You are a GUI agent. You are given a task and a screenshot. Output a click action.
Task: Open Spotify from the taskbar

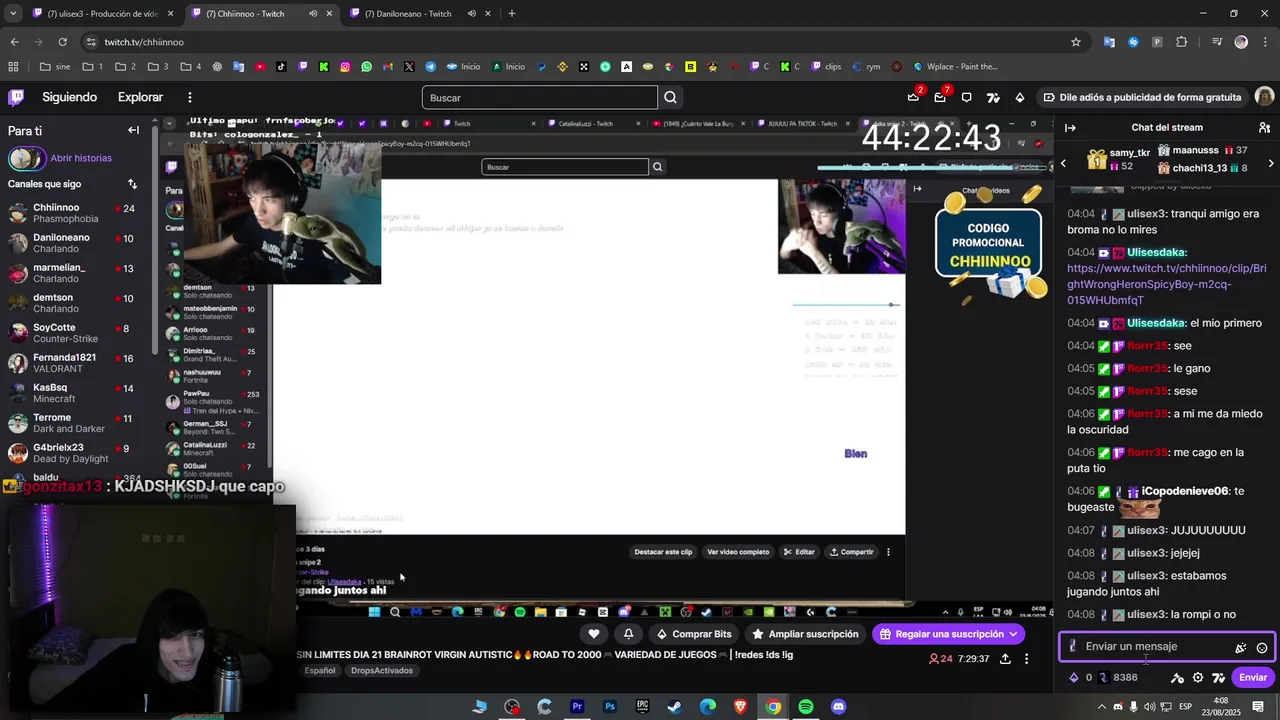806,707
